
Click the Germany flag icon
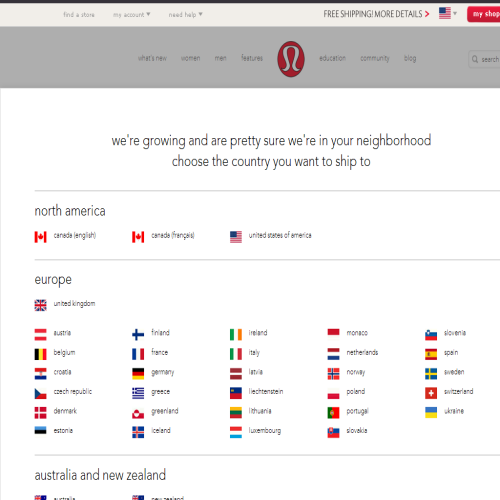pos(138,374)
